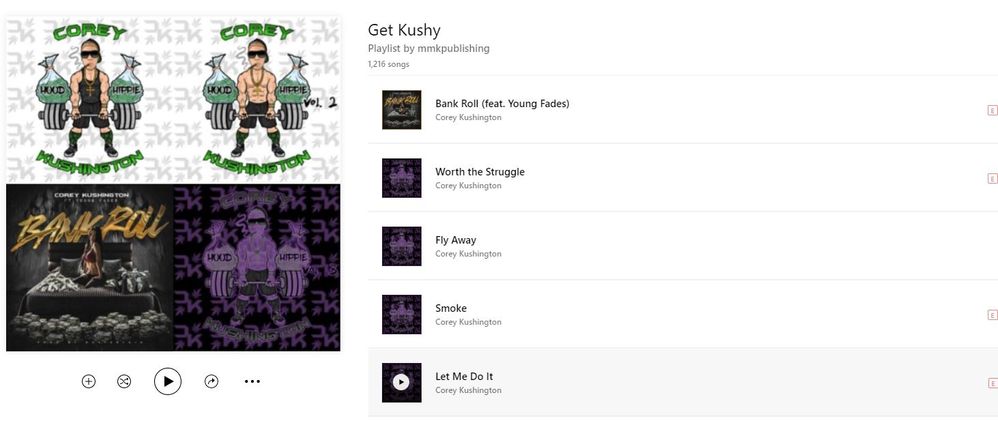Click the Bank Roll cover in playlist collage
This screenshot has width=998, height=421.
coord(90,268)
